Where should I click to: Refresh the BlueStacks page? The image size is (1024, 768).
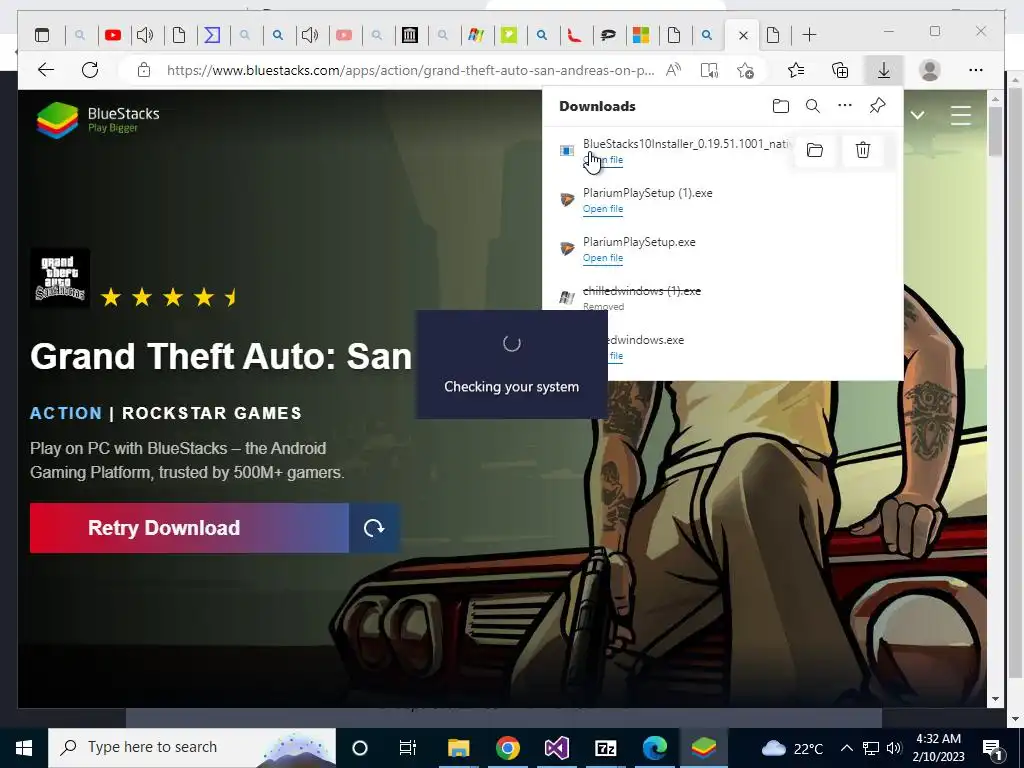(x=90, y=70)
